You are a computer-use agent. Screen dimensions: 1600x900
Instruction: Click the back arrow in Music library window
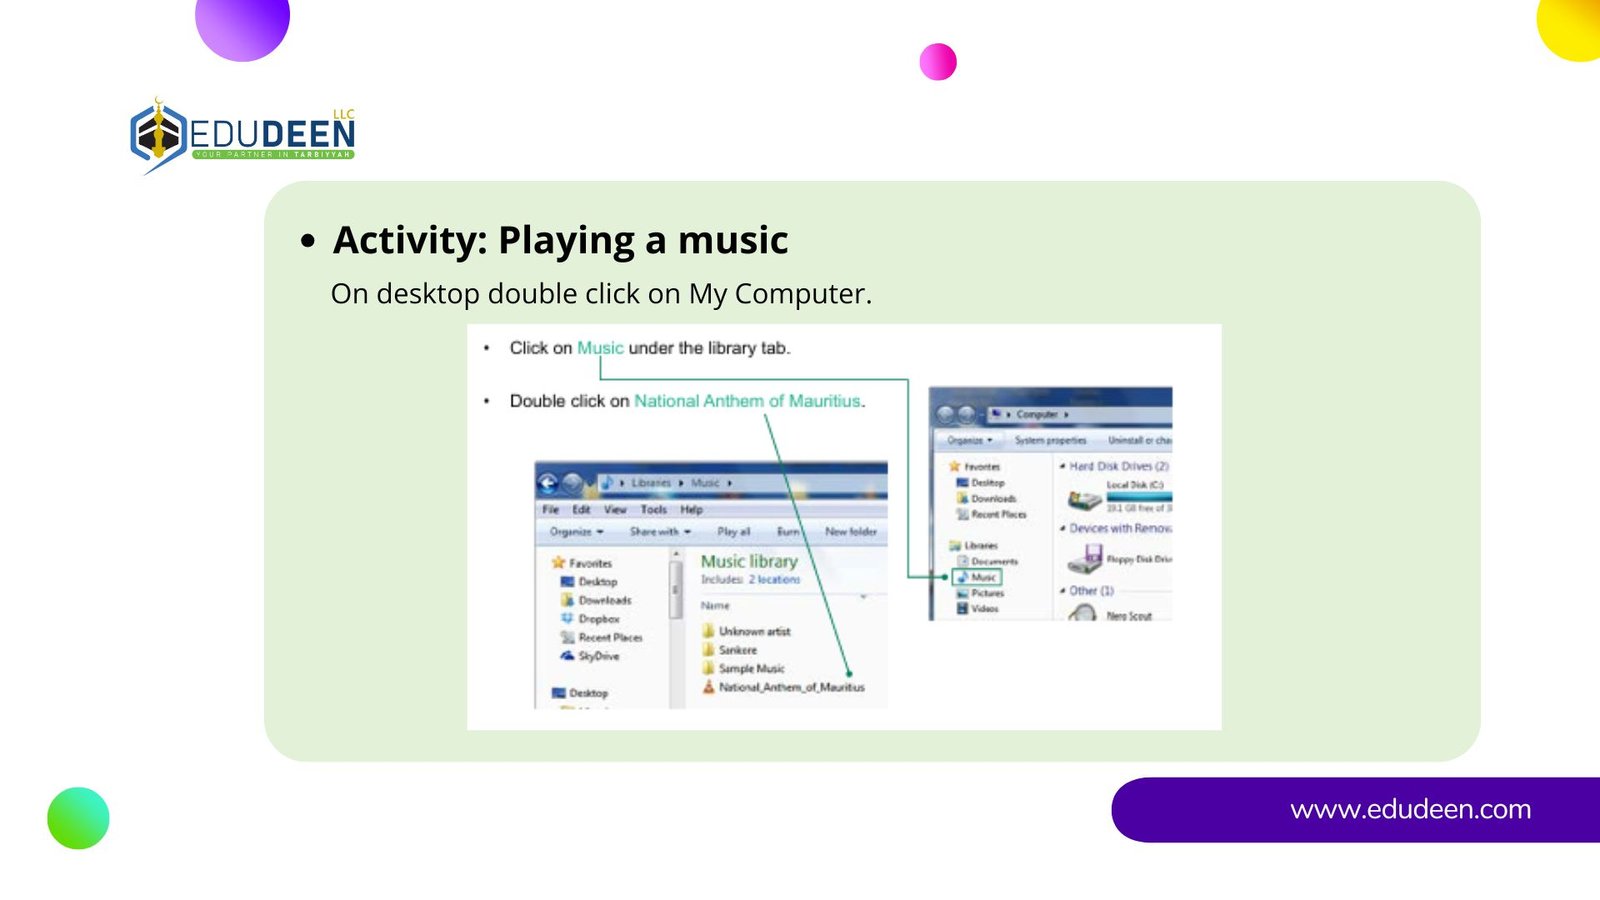[548, 484]
